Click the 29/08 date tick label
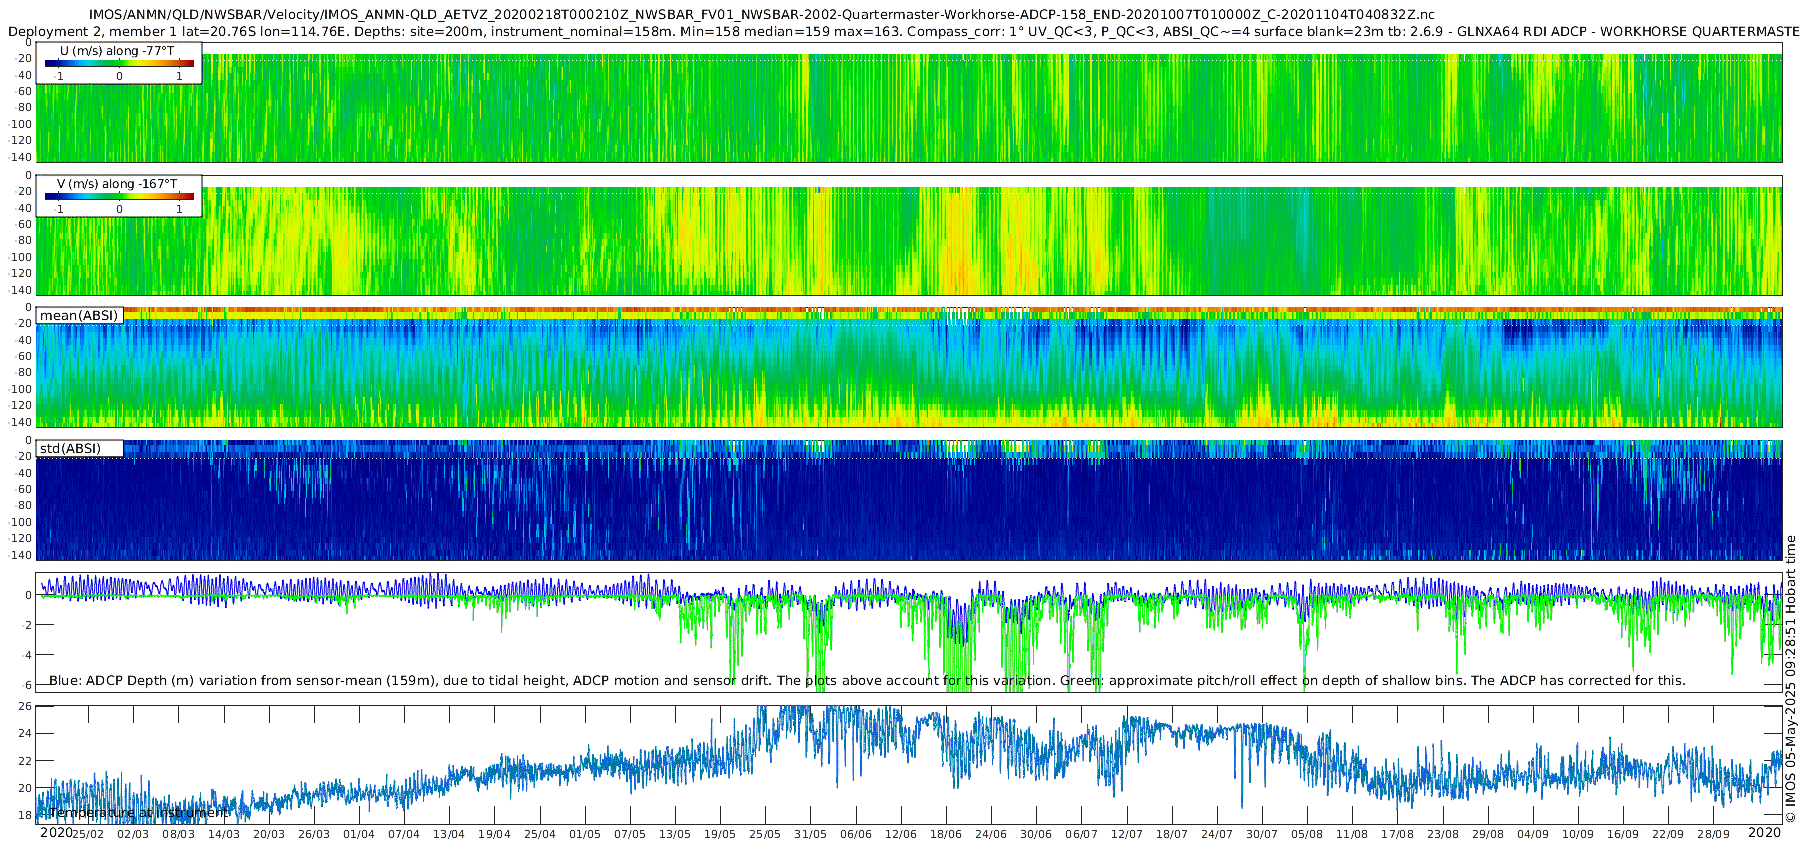This screenshot has width=1800, height=850. click(1488, 834)
